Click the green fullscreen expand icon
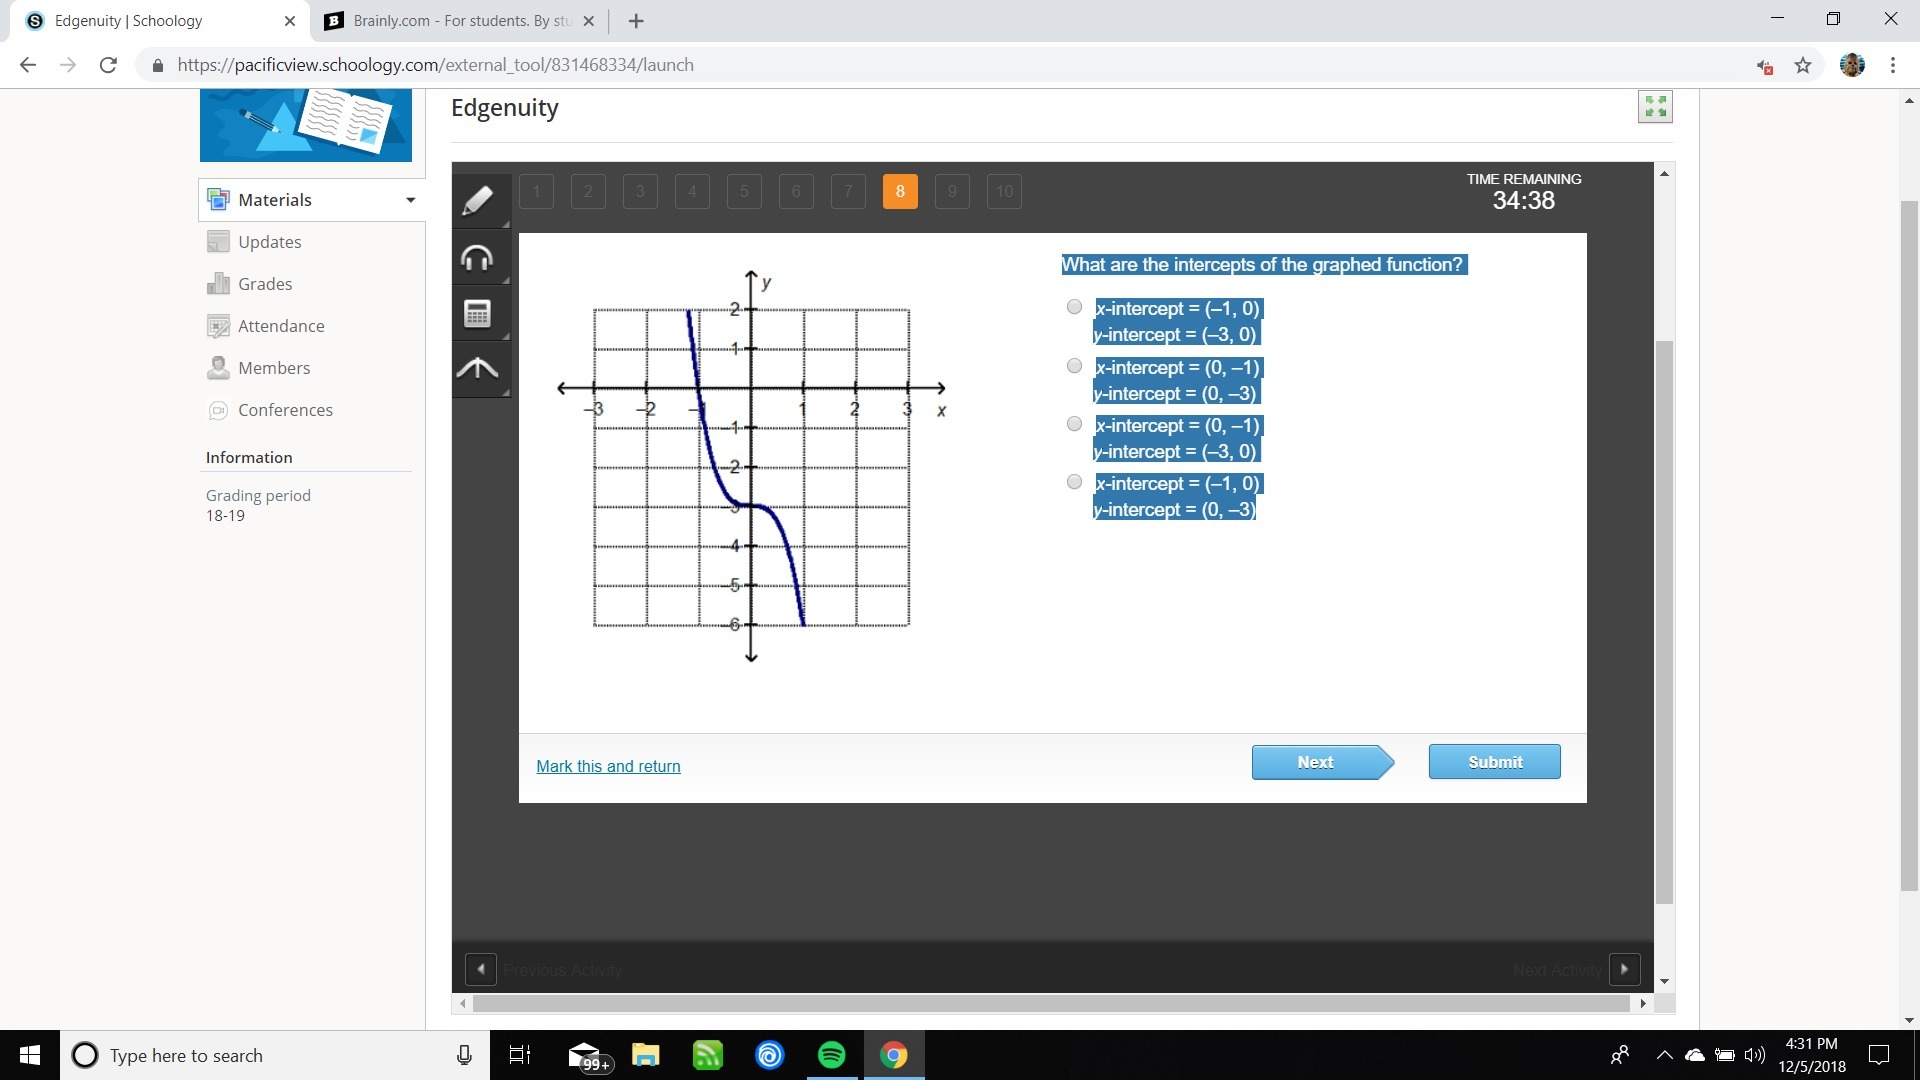Screen dimensions: 1920x1080 click(x=1655, y=106)
